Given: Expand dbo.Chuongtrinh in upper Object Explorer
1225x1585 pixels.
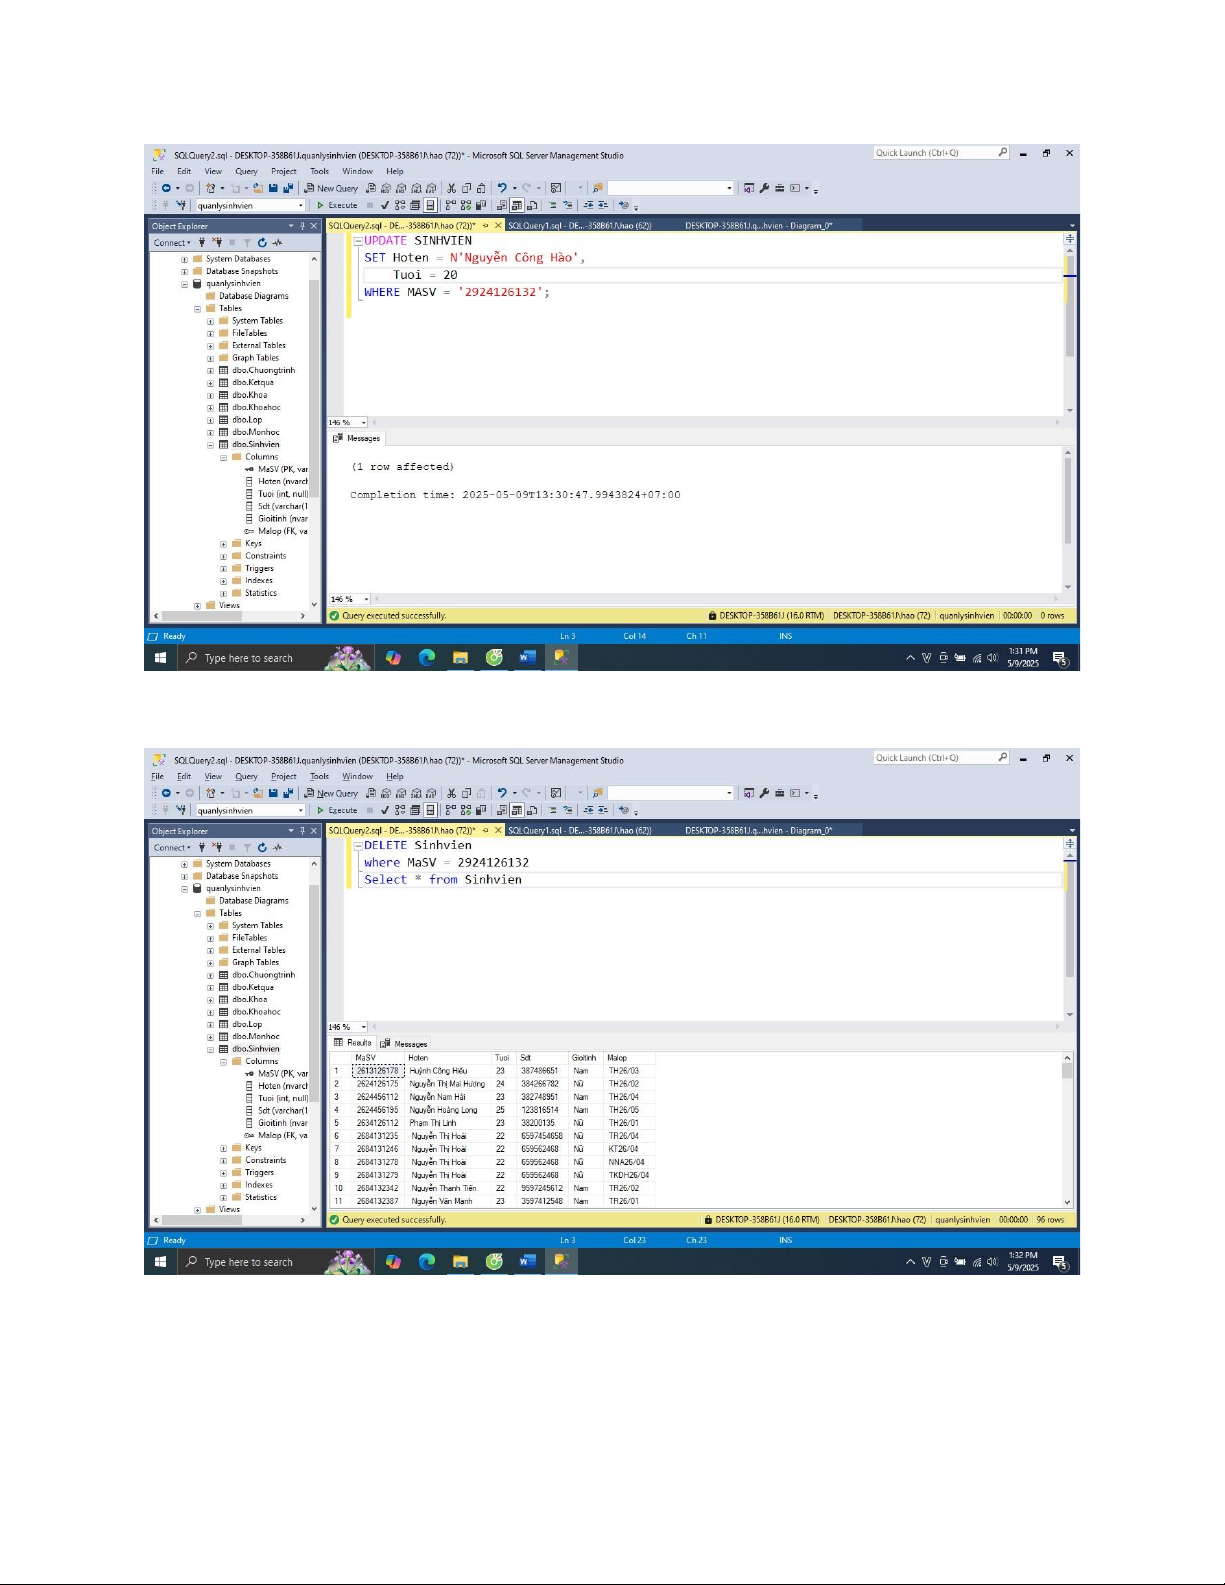Looking at the screenshot, I should click(x=211, y=371).
